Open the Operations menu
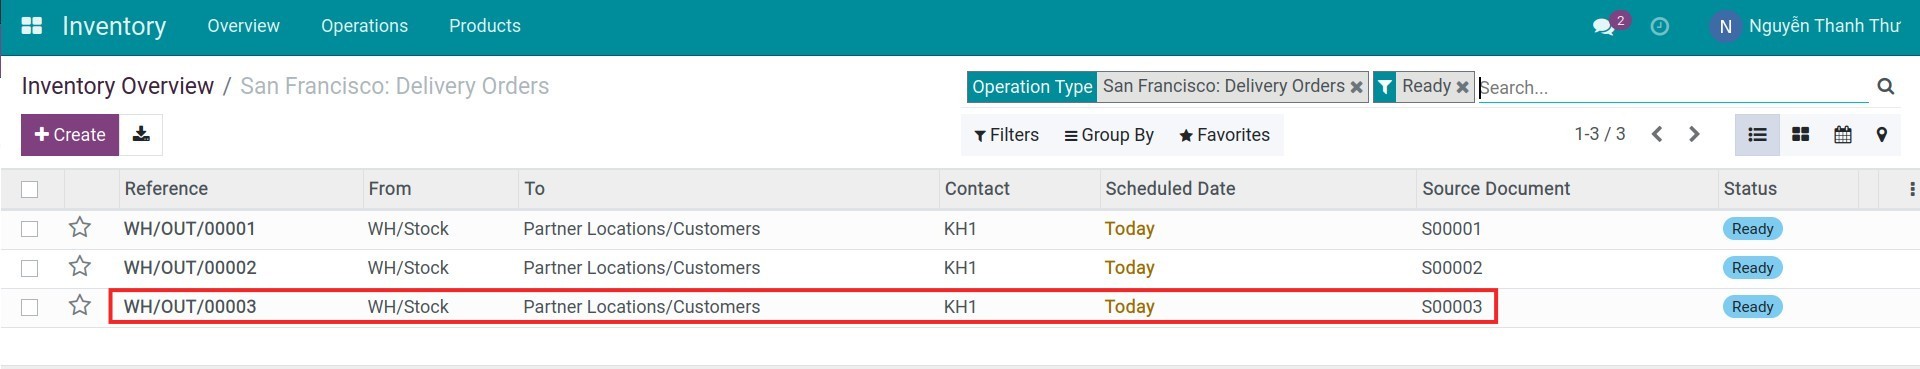 [364, 26]
